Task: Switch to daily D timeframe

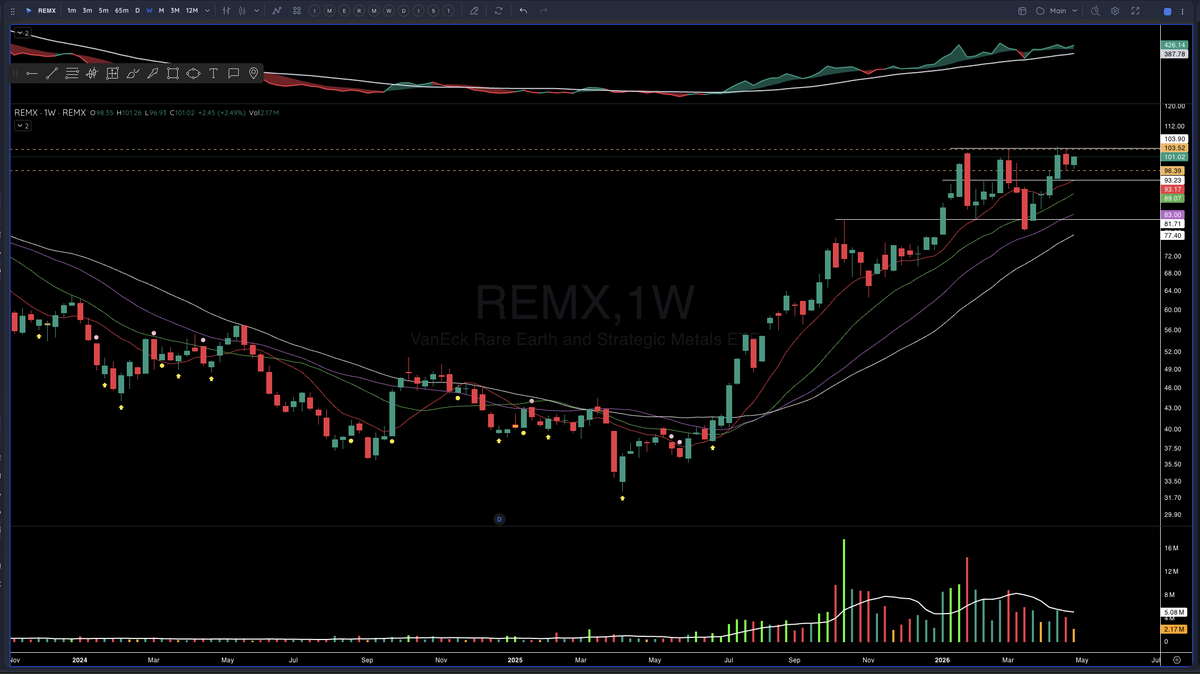Action: (137, 10)
